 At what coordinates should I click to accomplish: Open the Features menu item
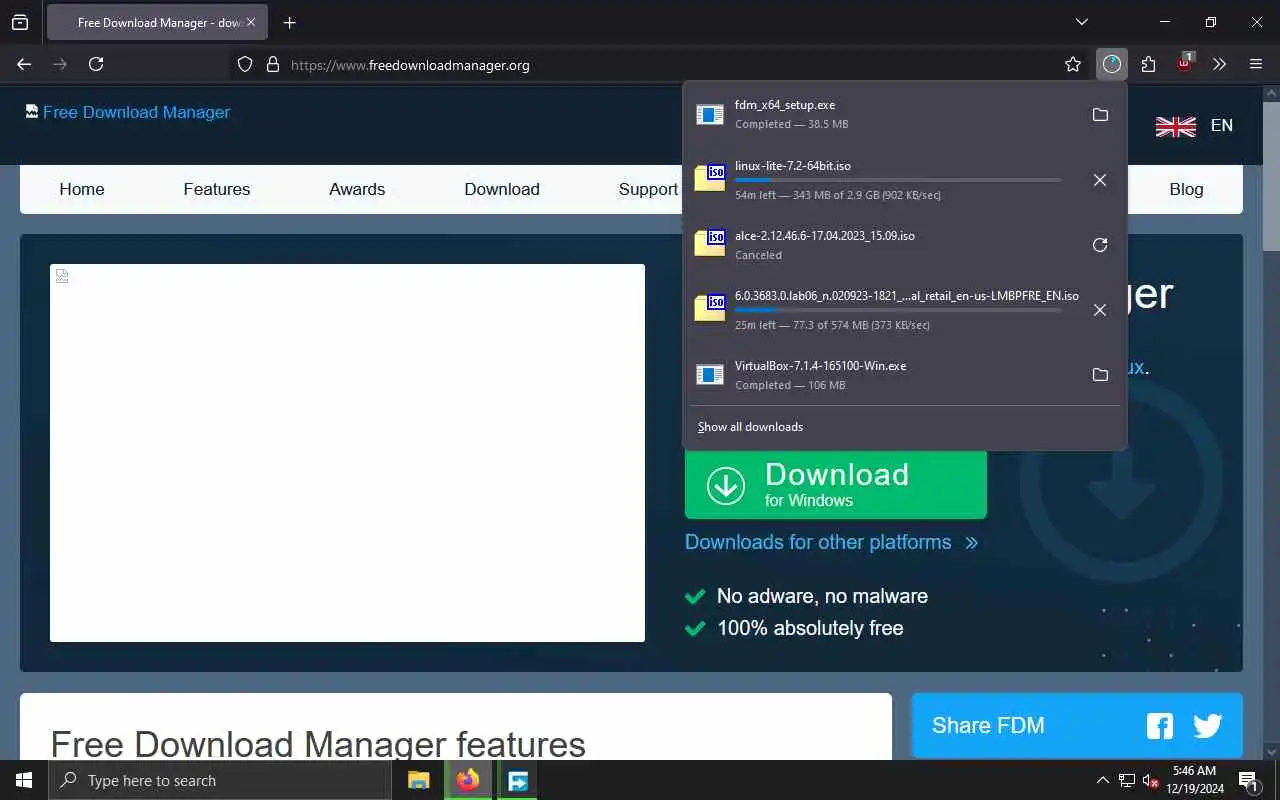pyautogui.click(x=217, y=189)
